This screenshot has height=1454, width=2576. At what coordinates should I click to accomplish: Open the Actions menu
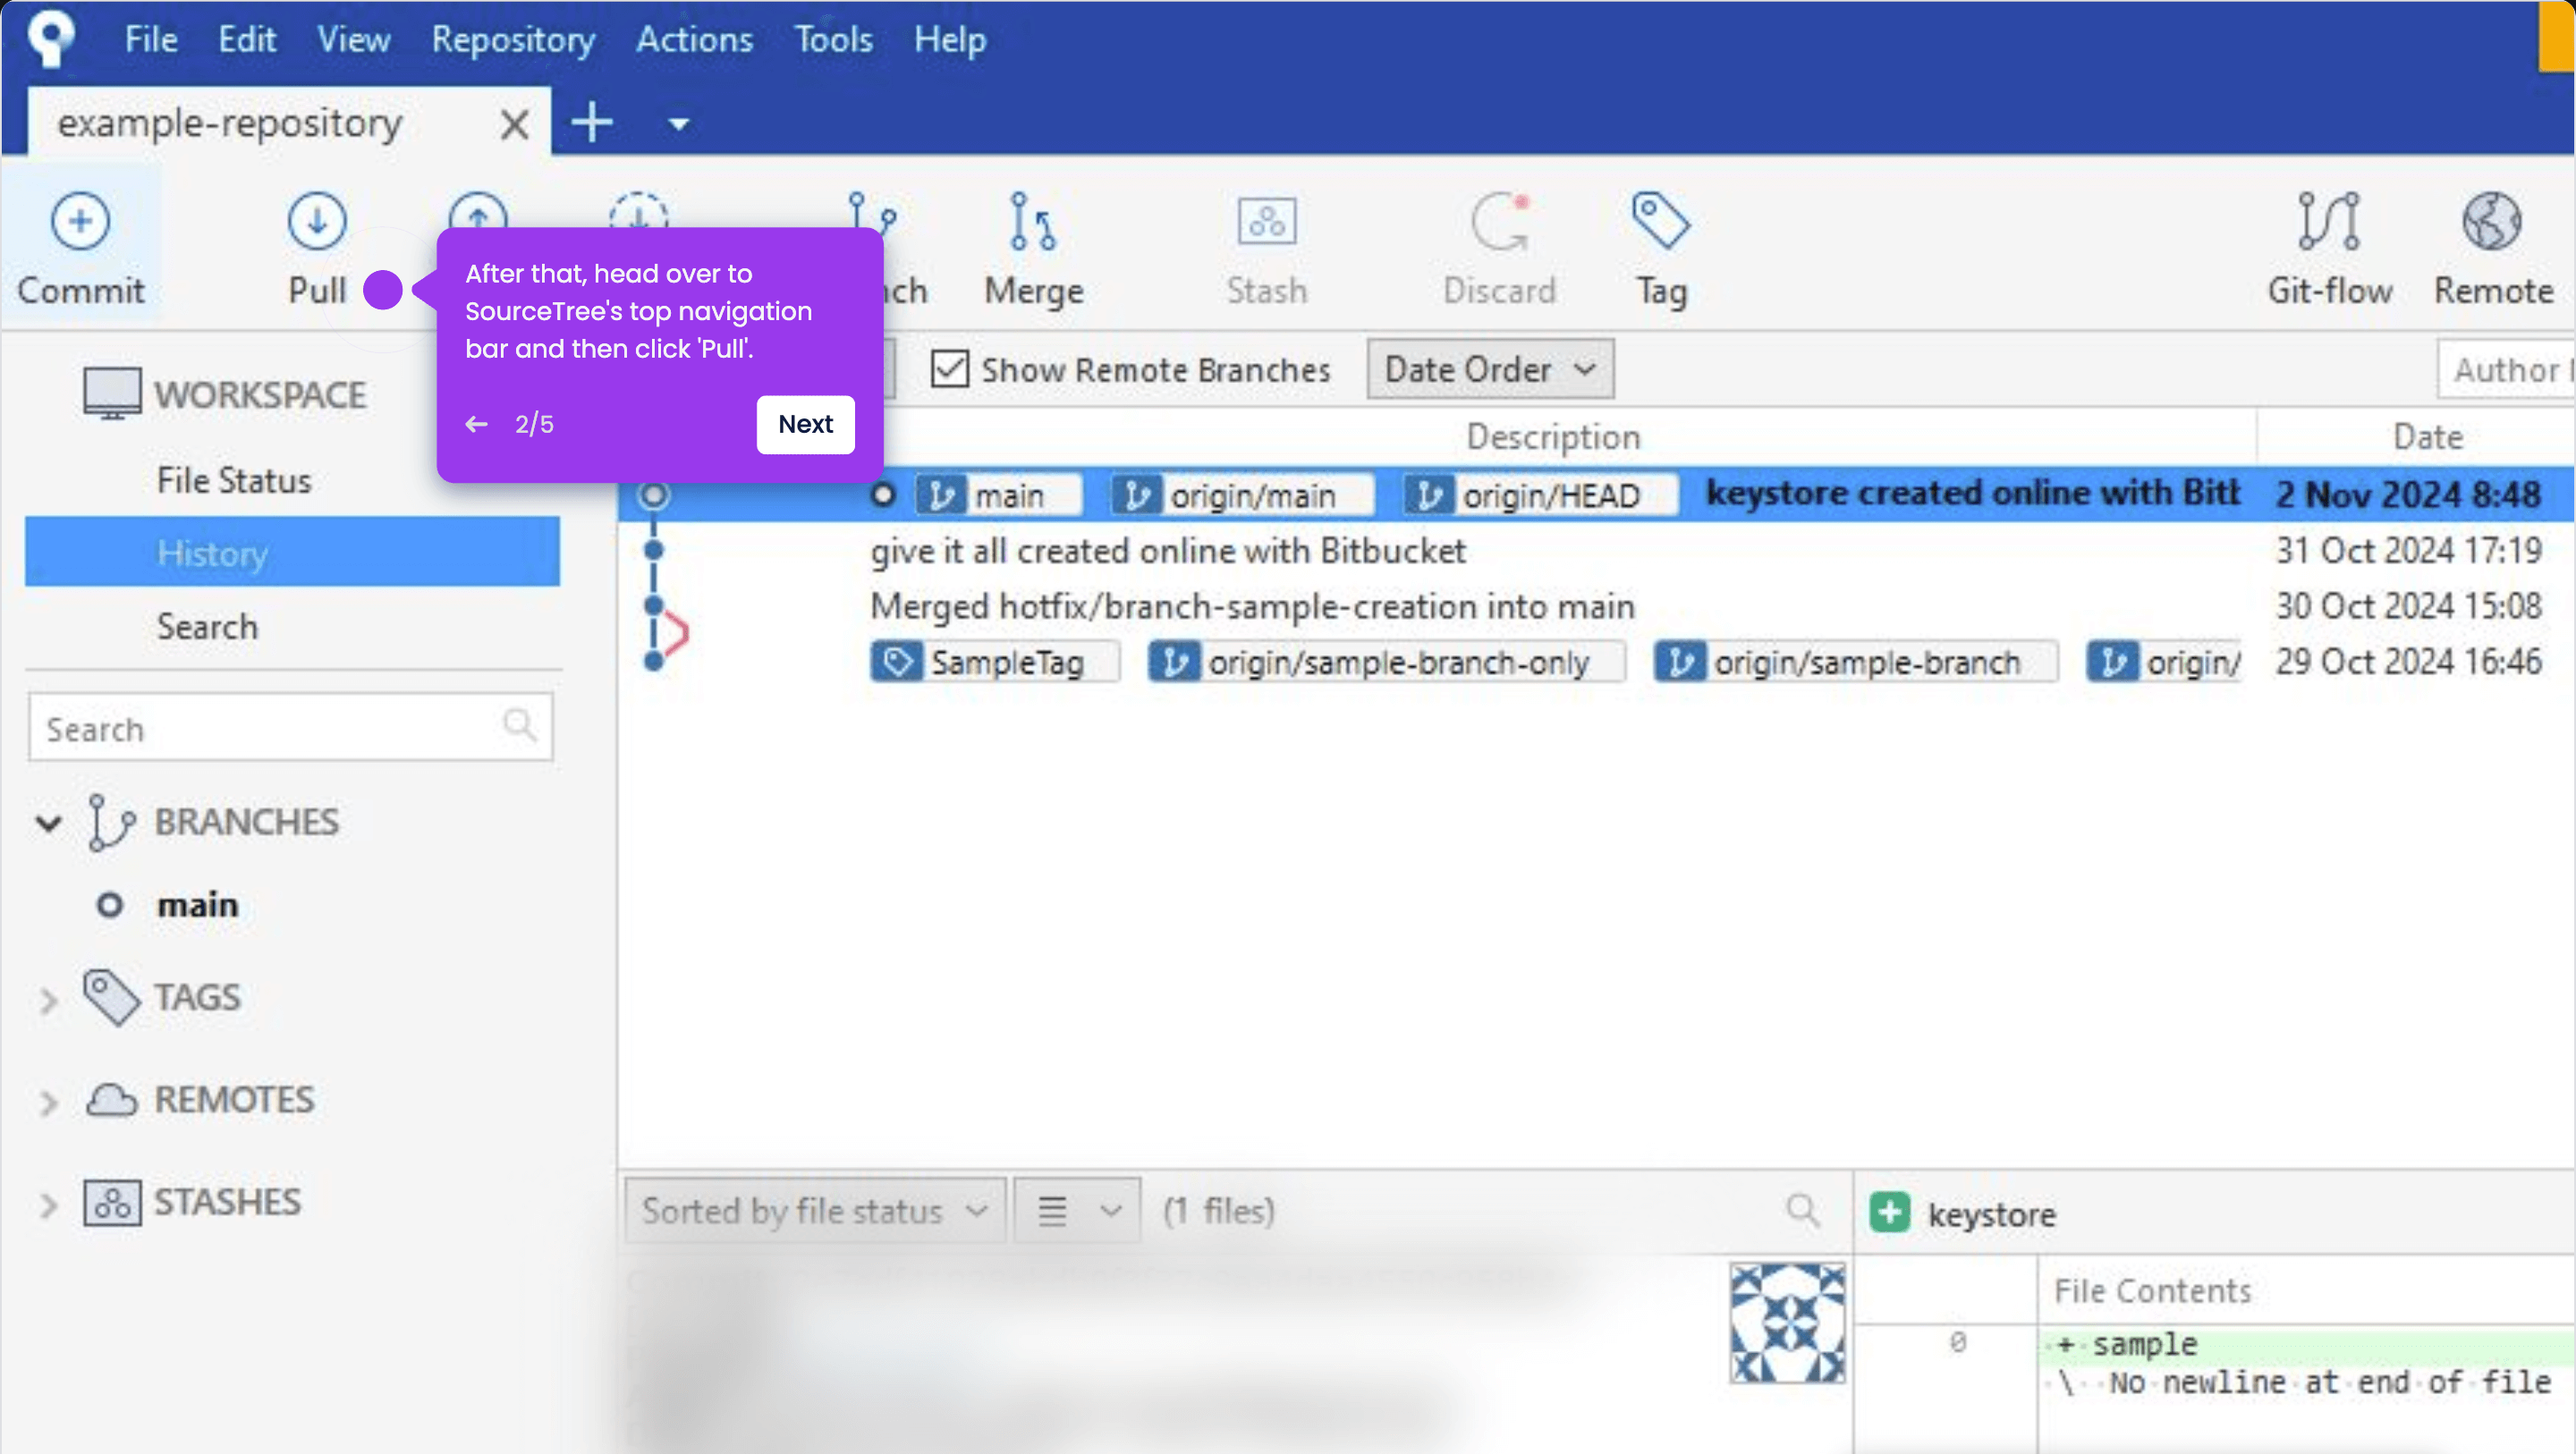[x=694, y=39]
